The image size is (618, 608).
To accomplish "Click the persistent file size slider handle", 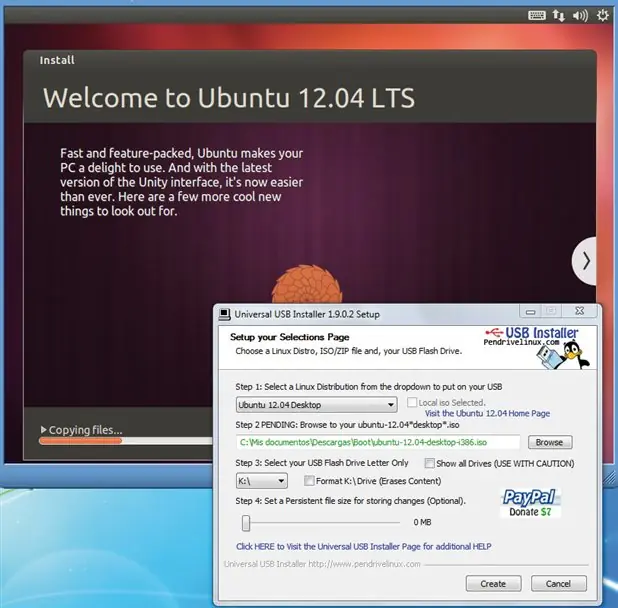I will pyautogui.click(x=246, y=523).
